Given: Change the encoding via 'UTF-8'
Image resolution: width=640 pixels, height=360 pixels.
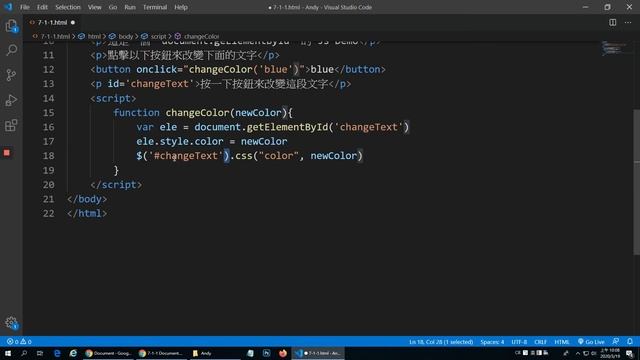Looking at the screenshot, I should (x=519, y=342).
